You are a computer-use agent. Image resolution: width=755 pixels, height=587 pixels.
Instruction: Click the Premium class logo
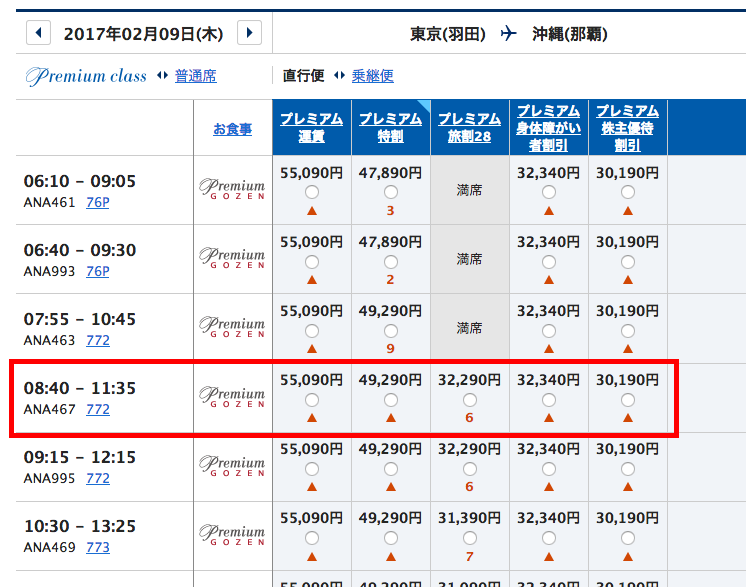tap(86, 76)
